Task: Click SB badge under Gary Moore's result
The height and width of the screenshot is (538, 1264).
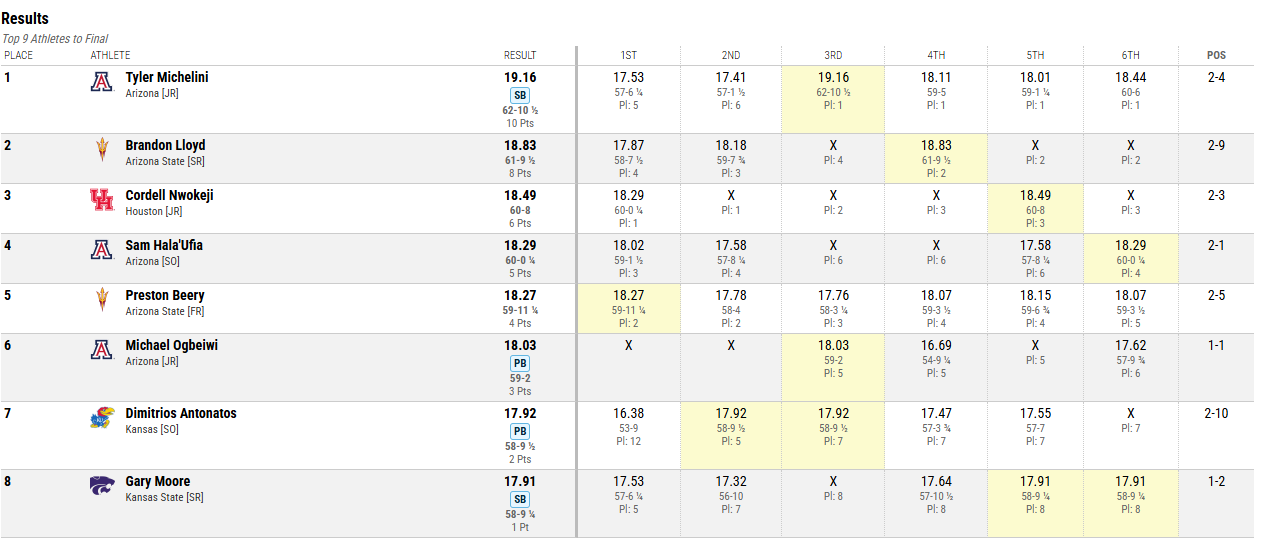Action: pyautogui.click(x=520, y=499)
